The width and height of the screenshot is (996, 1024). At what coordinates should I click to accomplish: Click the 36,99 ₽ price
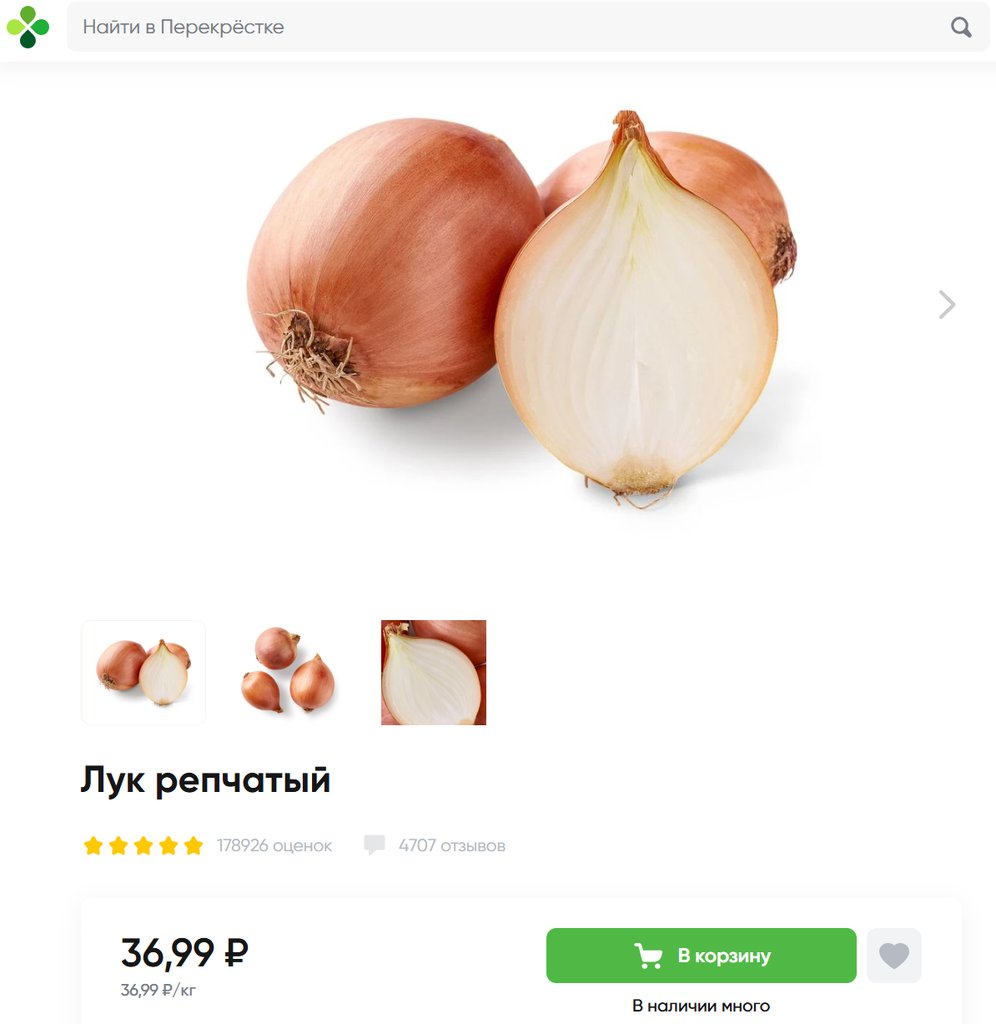coord(185,952)
